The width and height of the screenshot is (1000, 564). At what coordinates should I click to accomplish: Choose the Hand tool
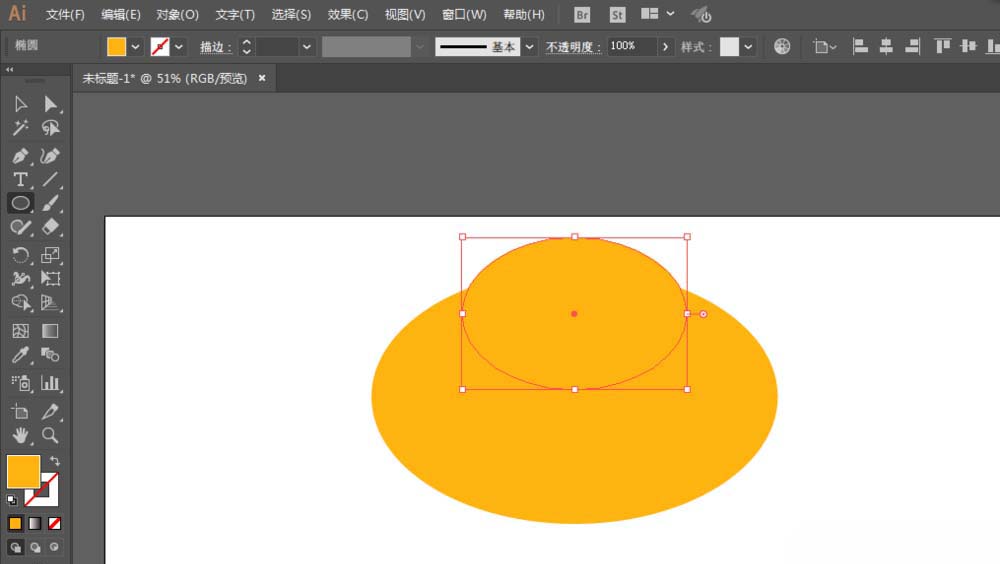pyautogui.click(x=20, y=435)
